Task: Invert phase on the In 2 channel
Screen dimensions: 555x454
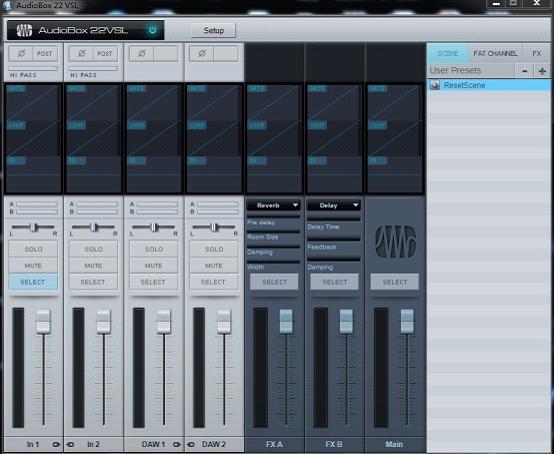Action: point(81,53)
